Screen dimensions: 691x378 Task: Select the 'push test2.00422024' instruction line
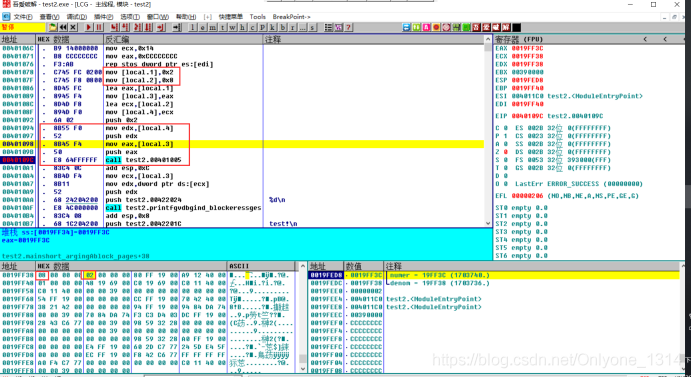[x=241, y=200]
